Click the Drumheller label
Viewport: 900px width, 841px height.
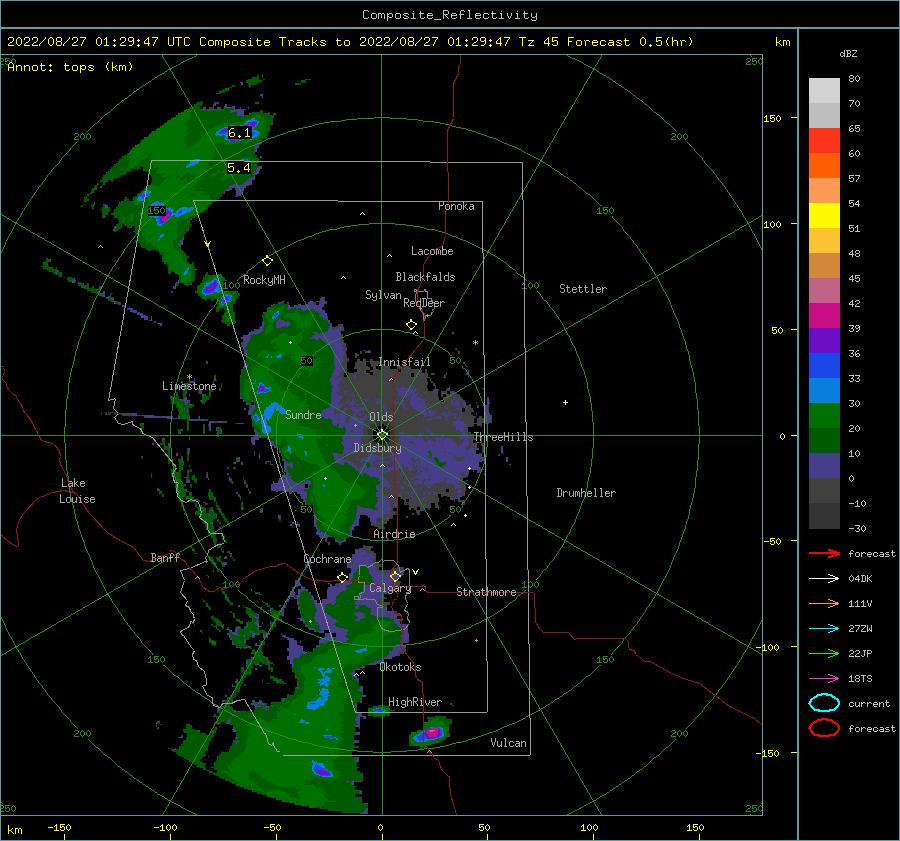point(586,493)
